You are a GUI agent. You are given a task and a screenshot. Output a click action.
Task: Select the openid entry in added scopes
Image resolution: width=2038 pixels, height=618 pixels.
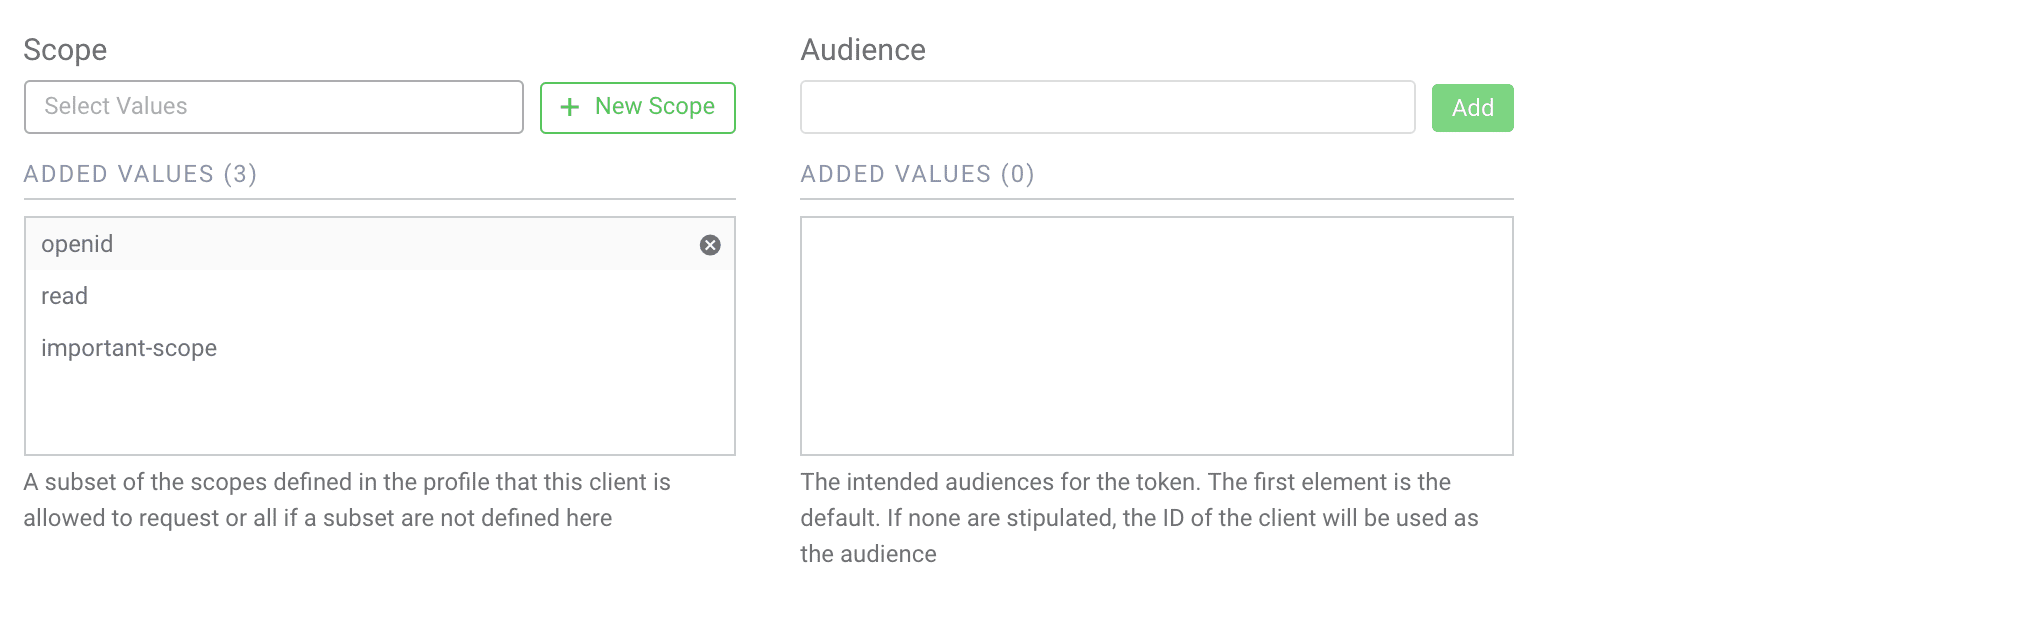(77, 244)
